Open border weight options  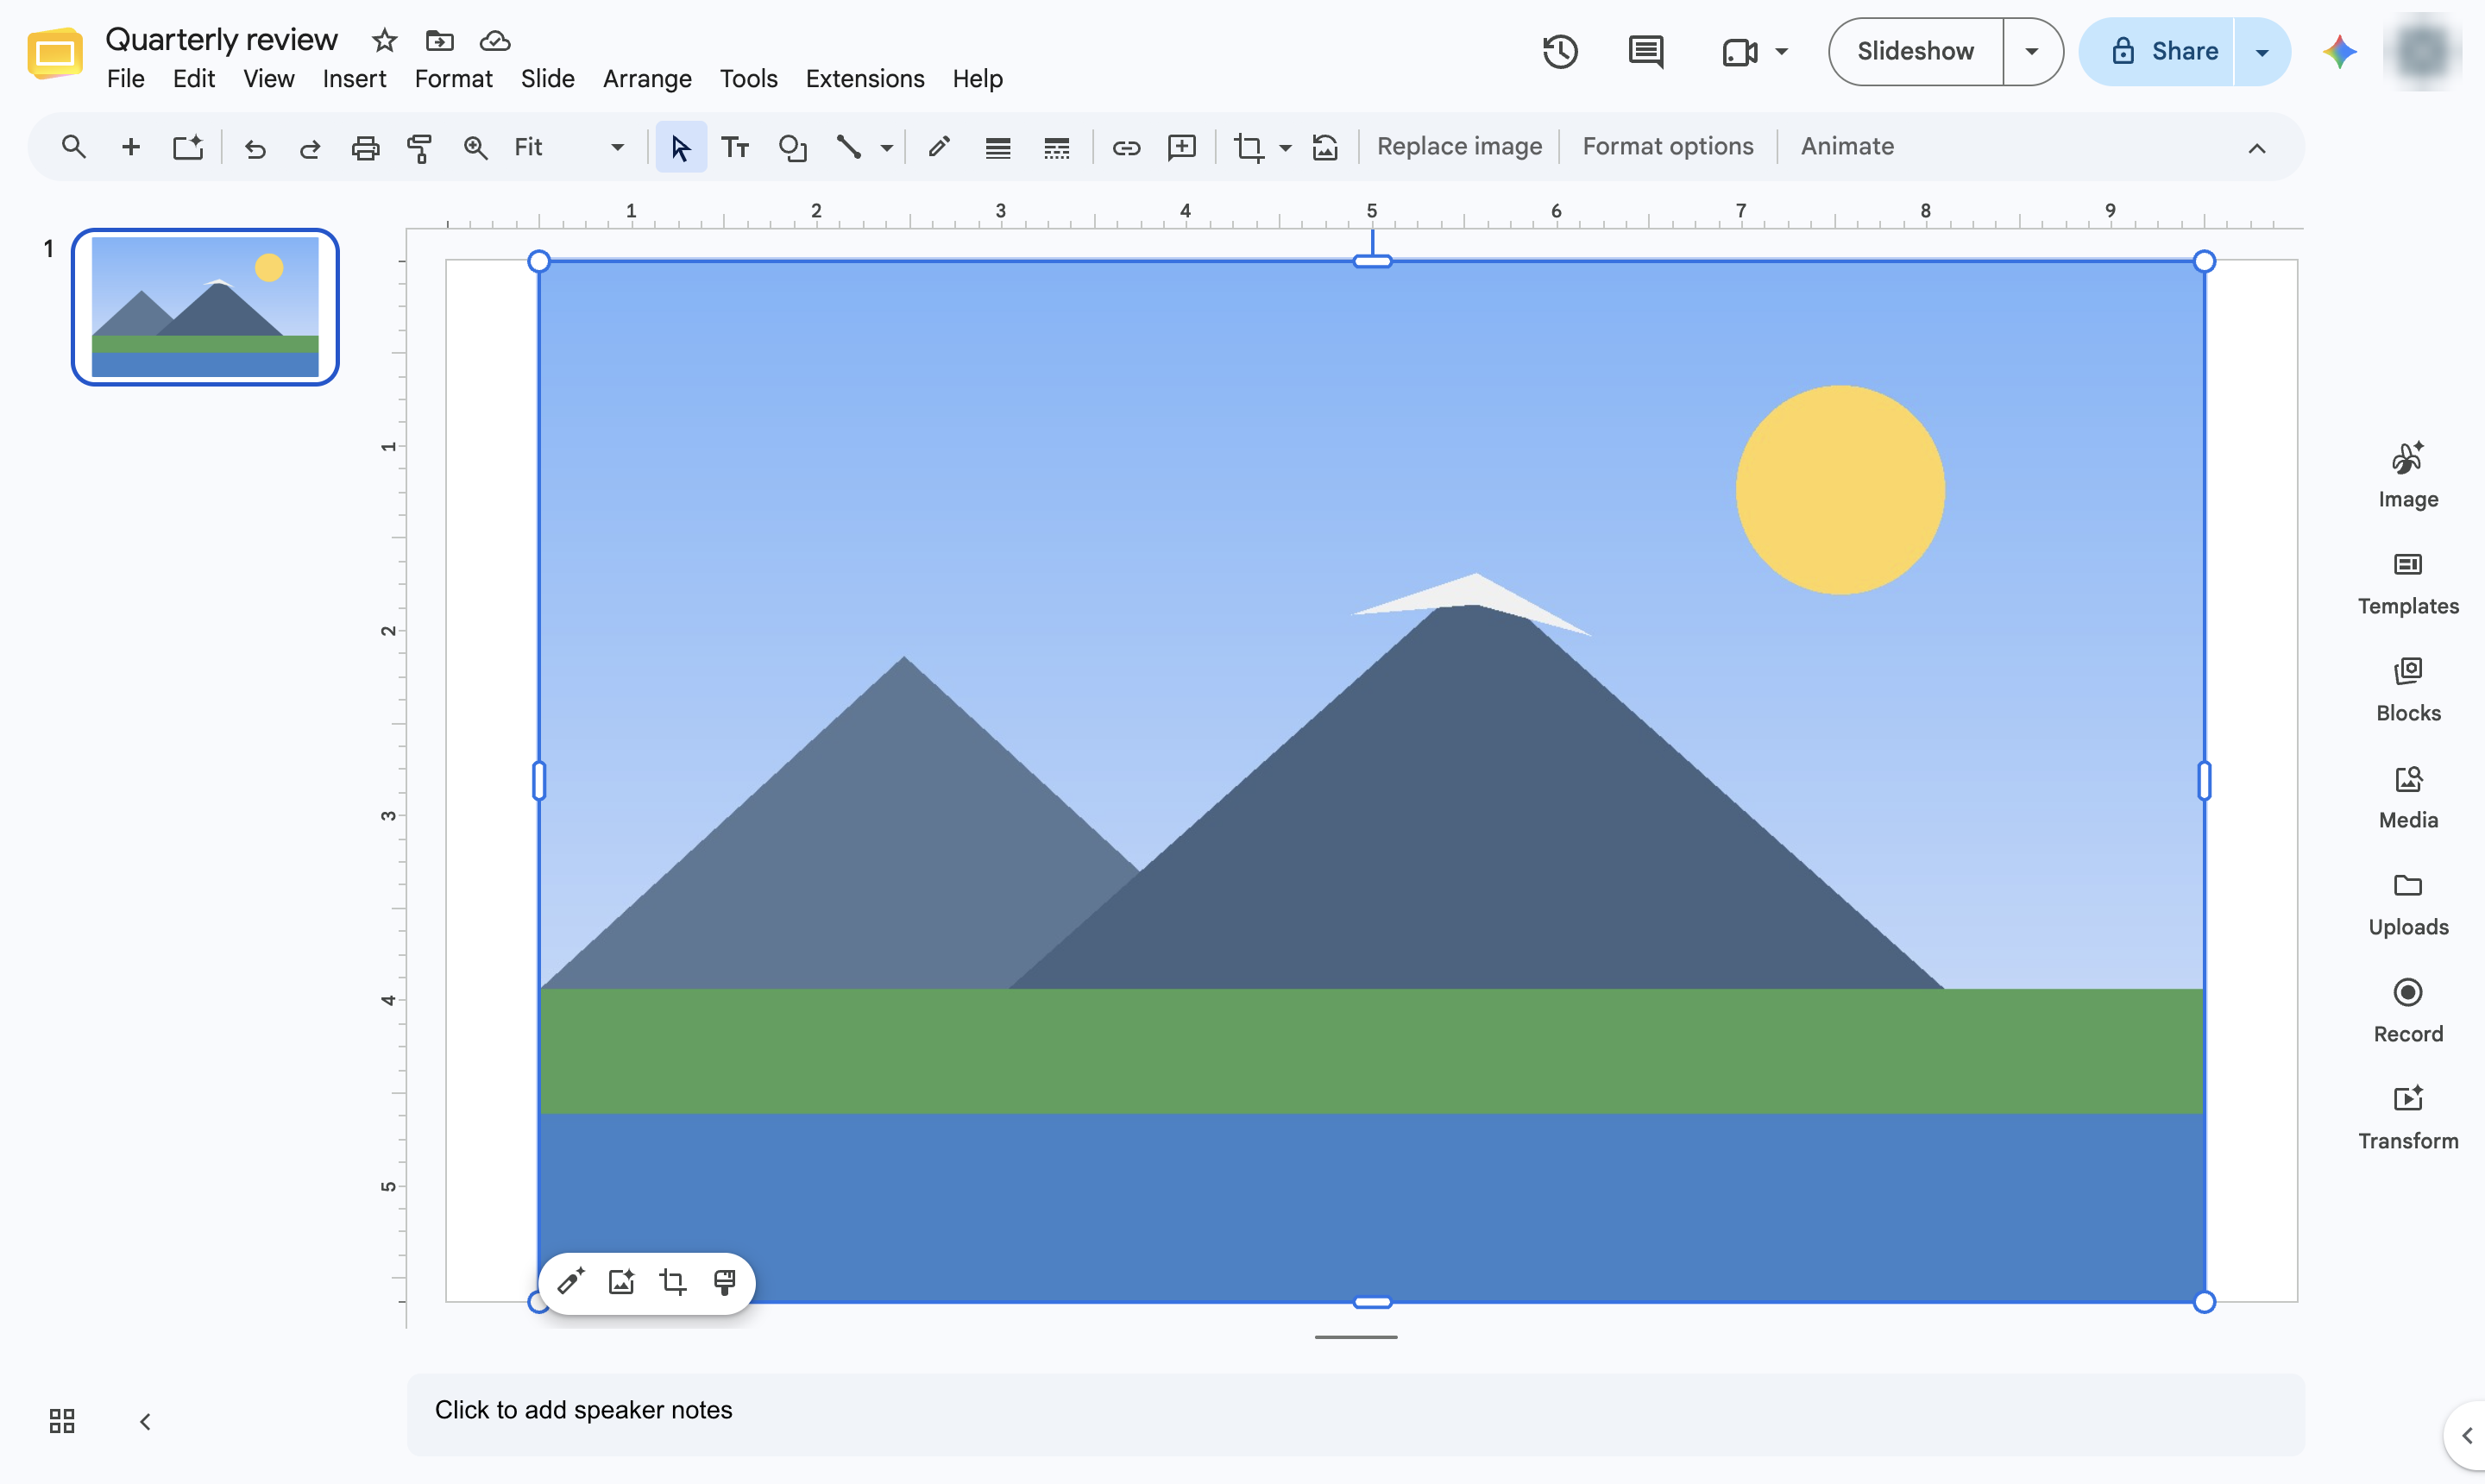pyautogui.click(x=997, y=148)
